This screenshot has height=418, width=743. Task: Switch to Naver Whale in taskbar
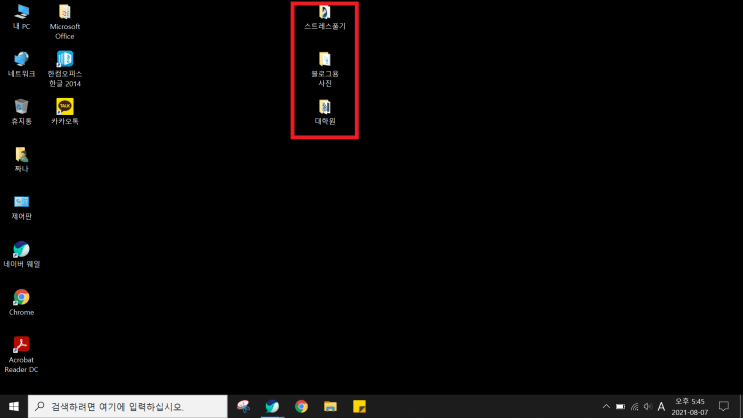[x=272, y=407]
